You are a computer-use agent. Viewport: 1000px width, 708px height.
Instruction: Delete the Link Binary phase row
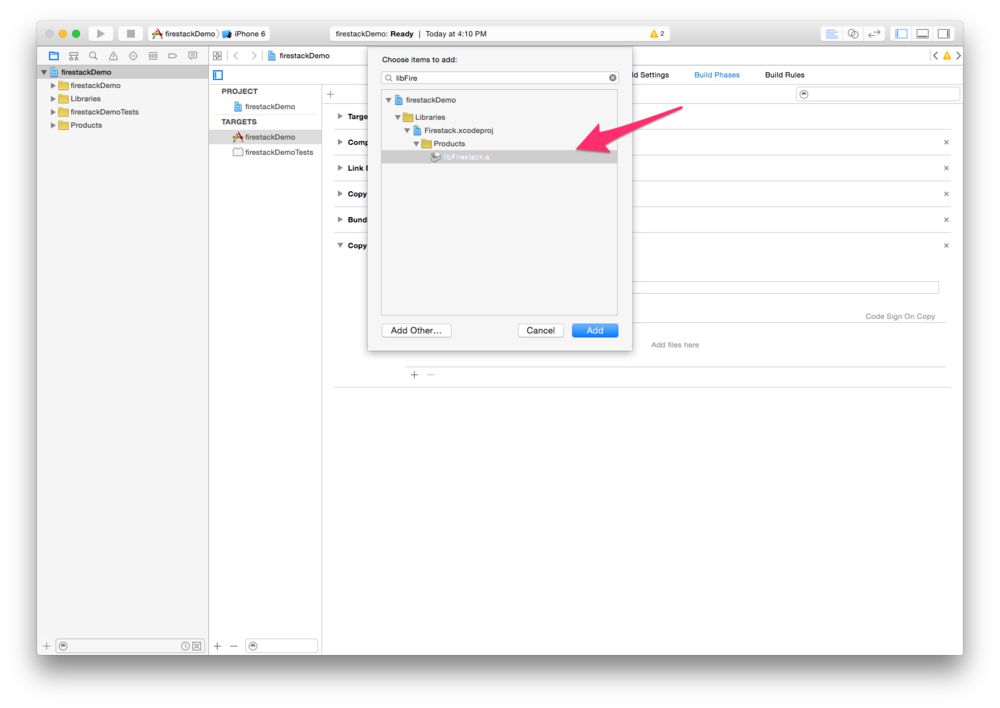[946, 168]
